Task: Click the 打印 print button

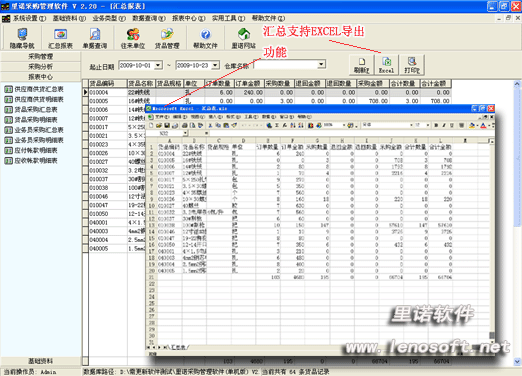Action: tap(412, 65)
